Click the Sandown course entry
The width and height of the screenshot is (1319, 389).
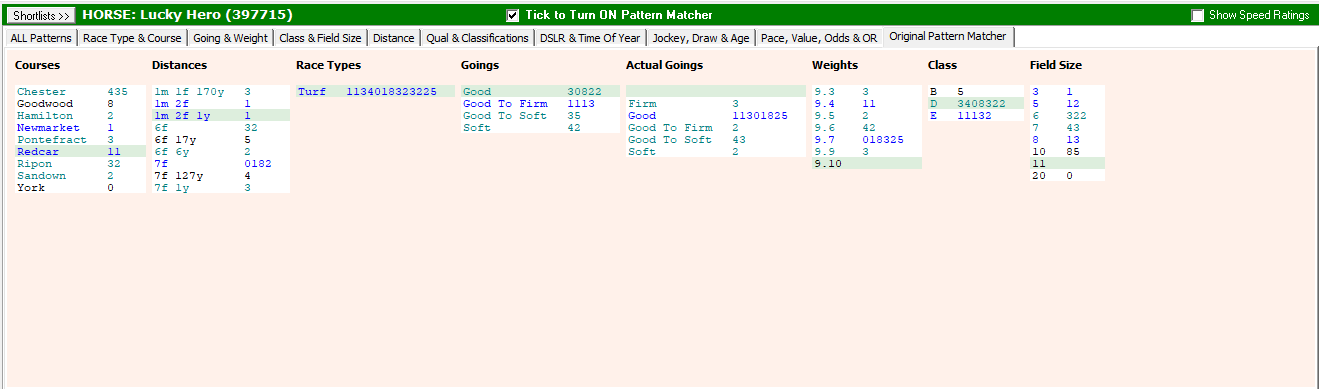click(80, 176)
